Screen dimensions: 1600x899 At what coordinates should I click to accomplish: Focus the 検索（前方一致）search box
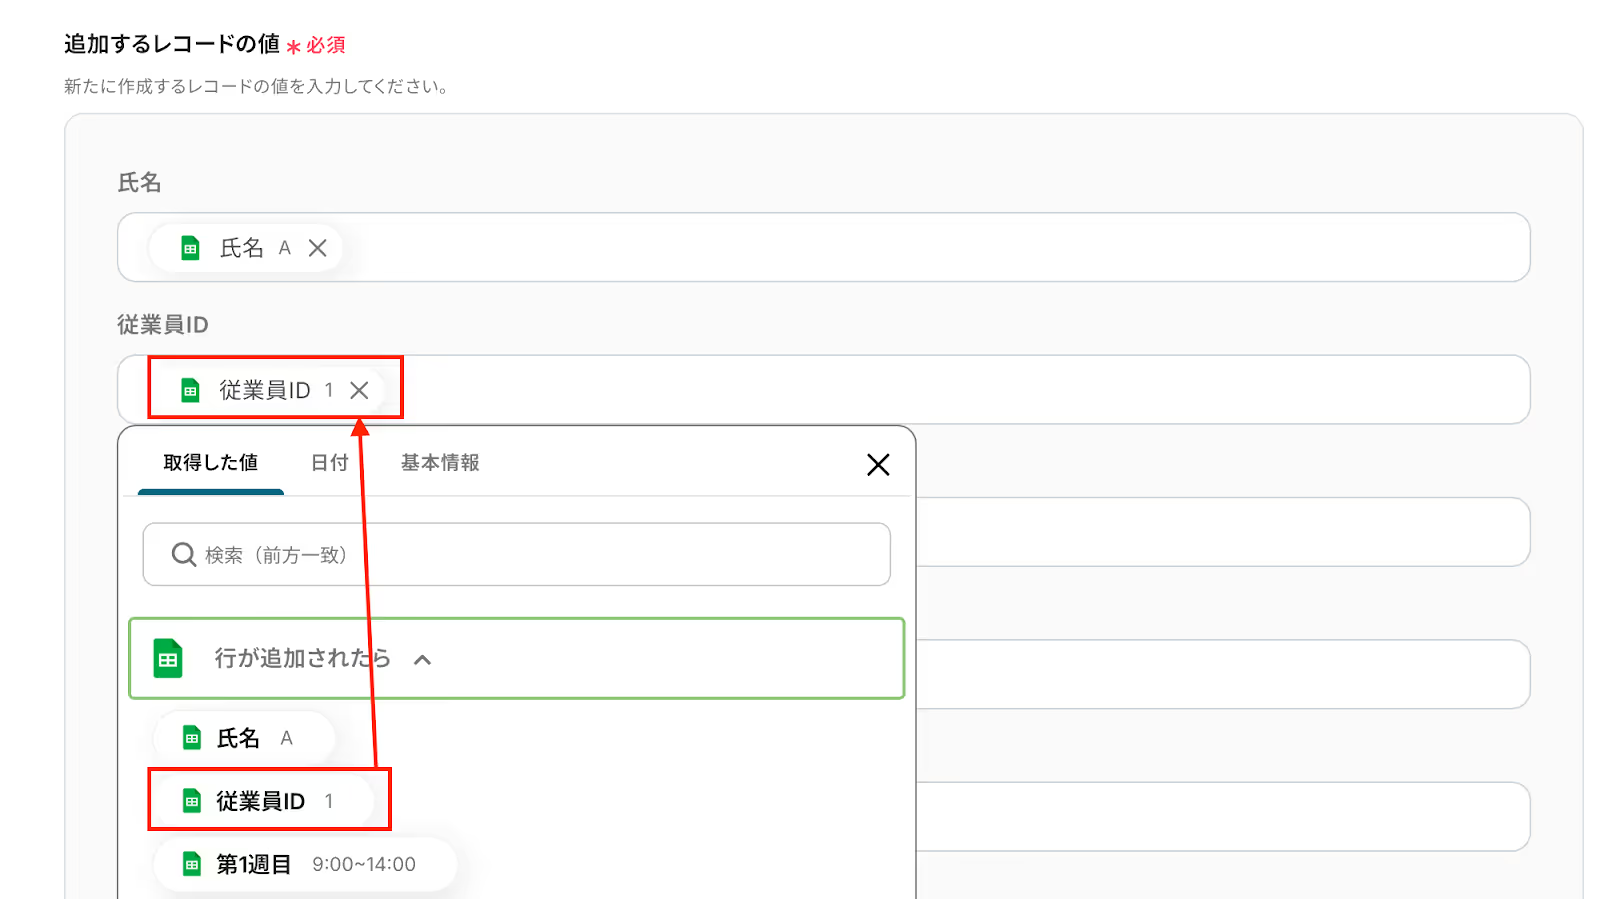point(517,554)
